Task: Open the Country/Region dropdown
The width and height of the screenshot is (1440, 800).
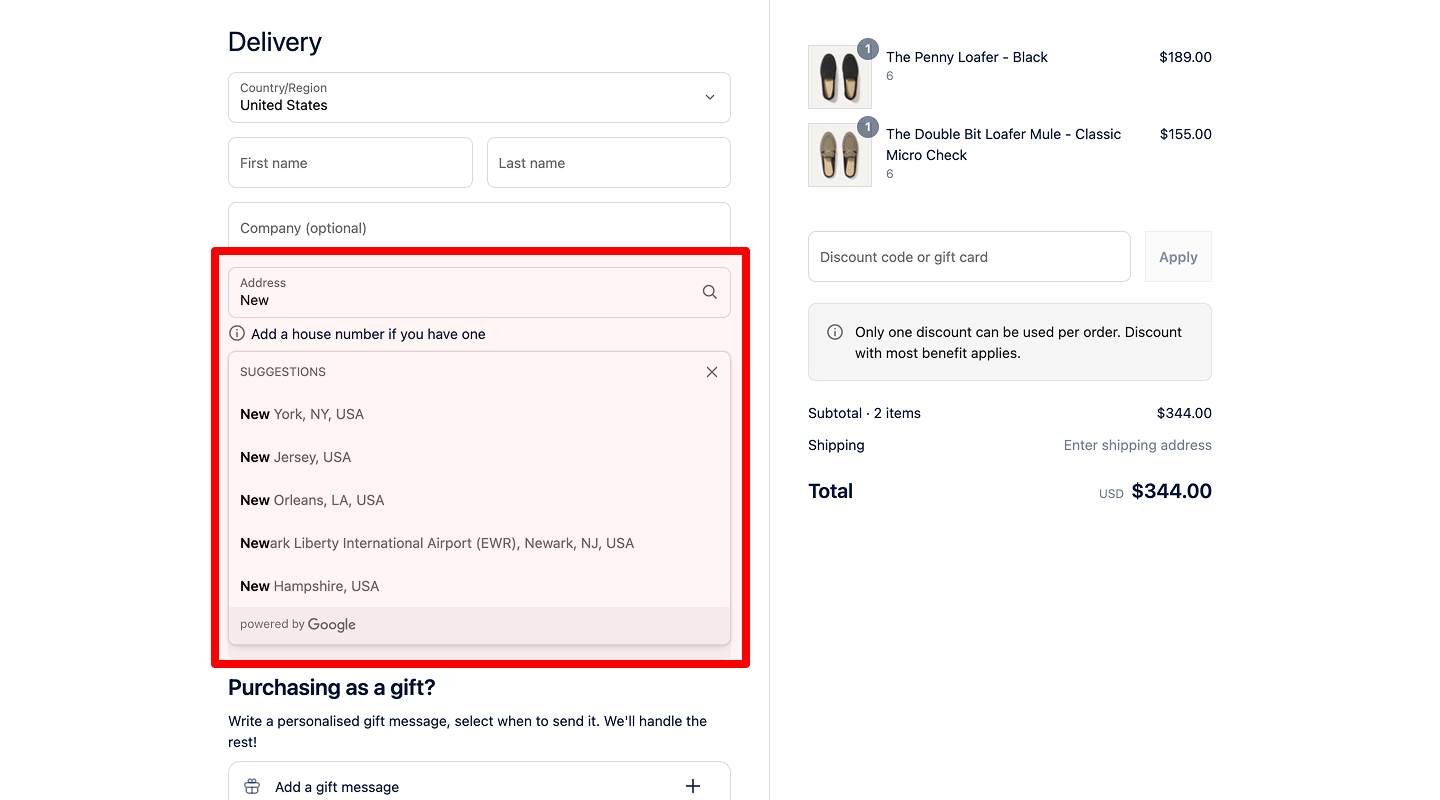Action: pos(479,97)
